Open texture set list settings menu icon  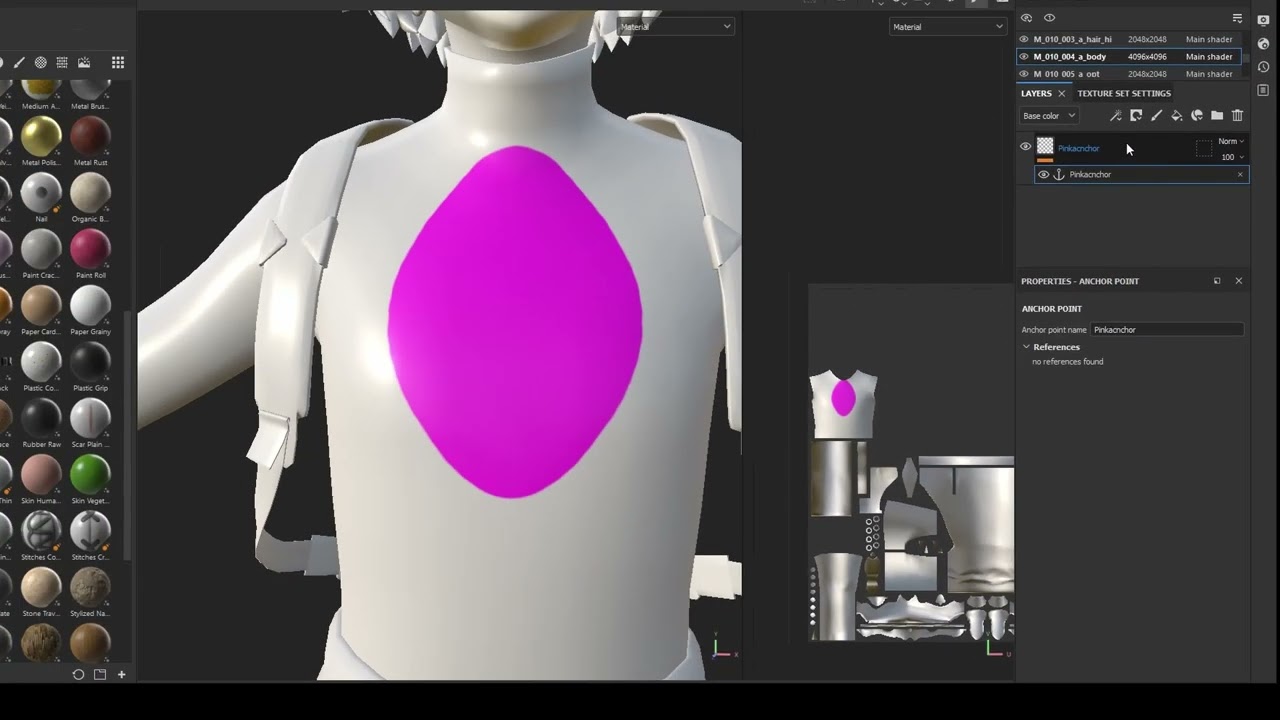pyautogui.click(x=1237, y=18)
